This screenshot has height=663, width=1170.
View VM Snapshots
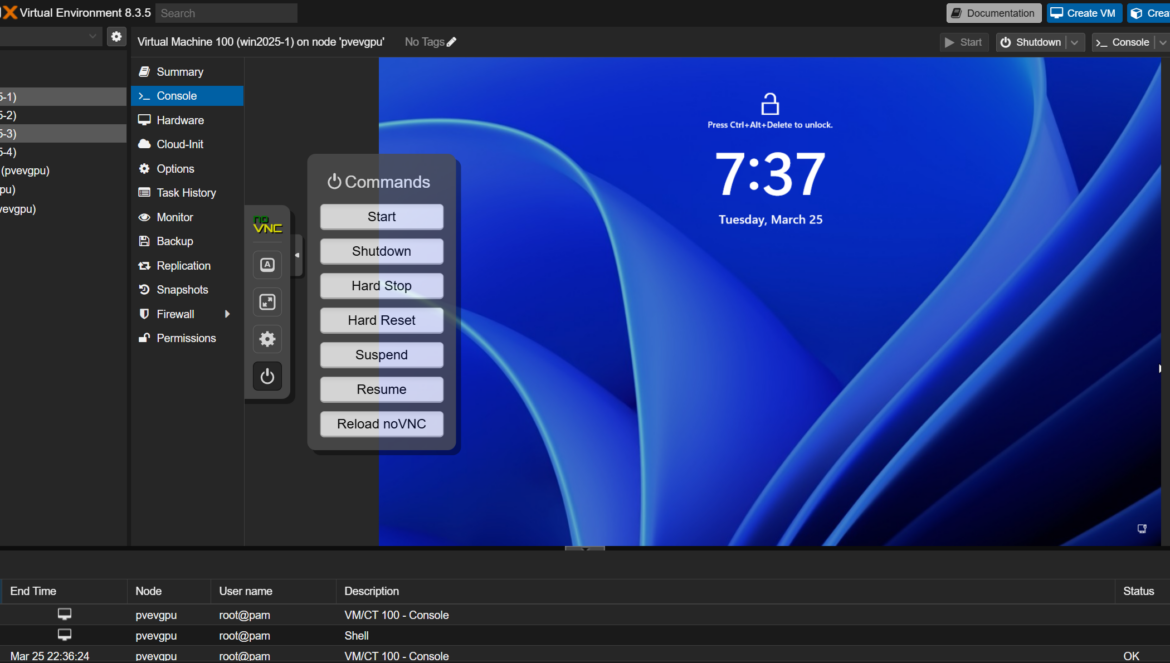[187, 290]
